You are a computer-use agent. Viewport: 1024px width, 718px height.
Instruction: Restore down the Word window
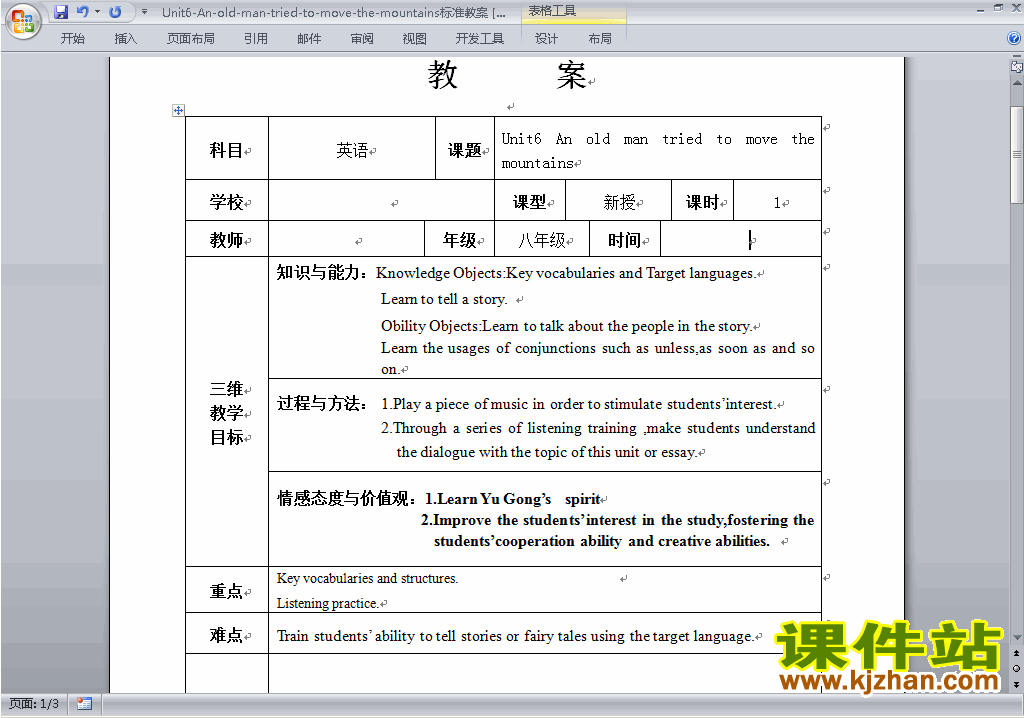click(x=998, y=9)
